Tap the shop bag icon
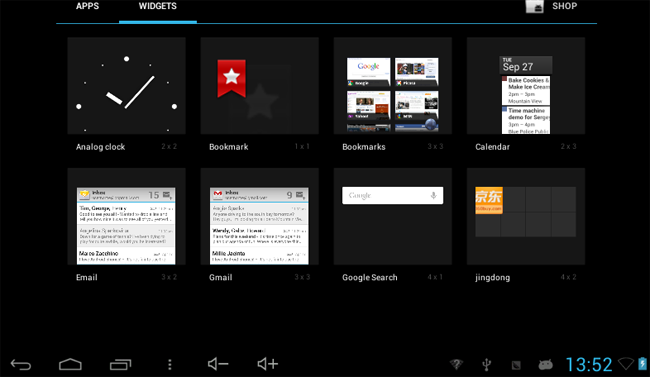The height and width of the screenshot is (377, 650). pyautogui.click(x=534, y=7)
